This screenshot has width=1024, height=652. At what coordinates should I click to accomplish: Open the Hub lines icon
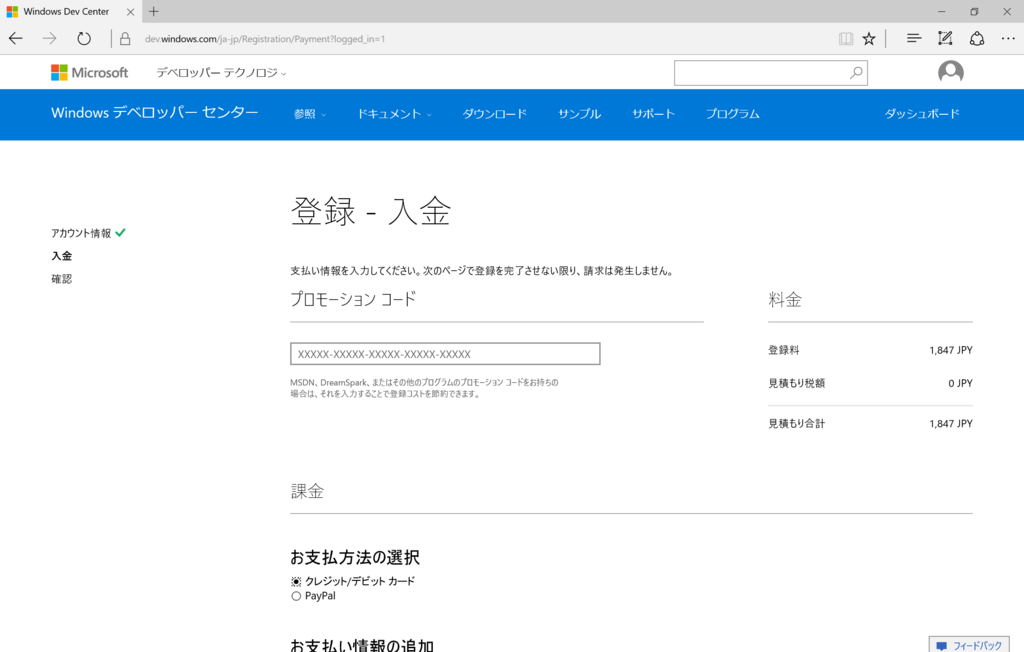914,39
